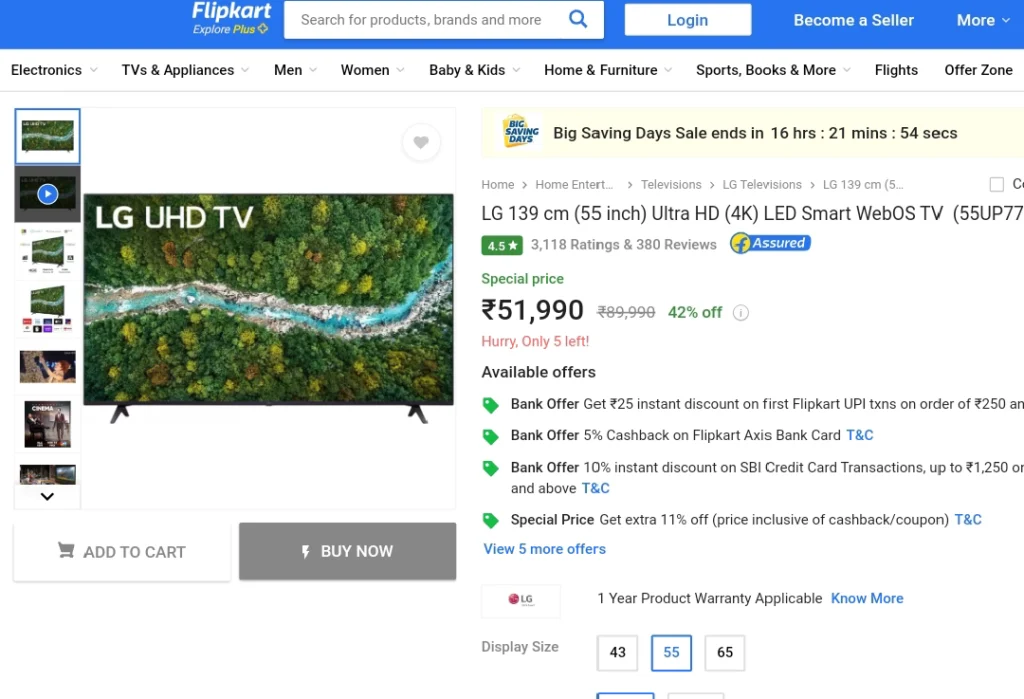This screenshot has width=1024, height=699.
Task: Open View 5 more offers link
Action: [544, 549]
